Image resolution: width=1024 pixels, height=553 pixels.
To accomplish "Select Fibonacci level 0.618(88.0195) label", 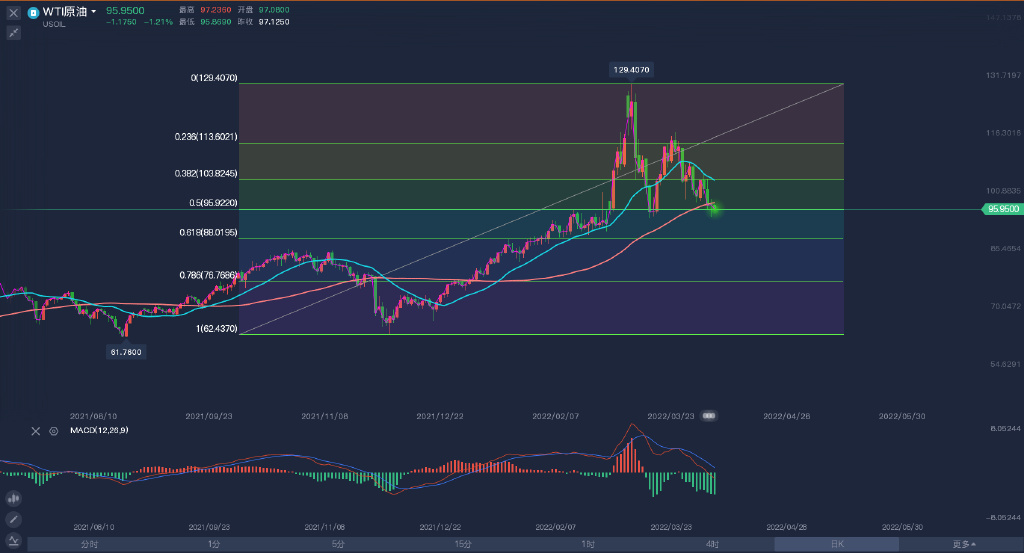I will [208, 232].
